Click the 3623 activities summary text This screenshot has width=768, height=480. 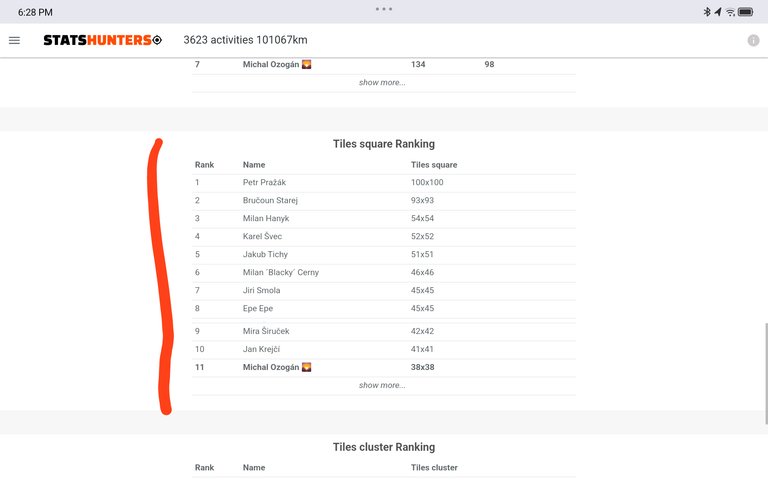245,40
